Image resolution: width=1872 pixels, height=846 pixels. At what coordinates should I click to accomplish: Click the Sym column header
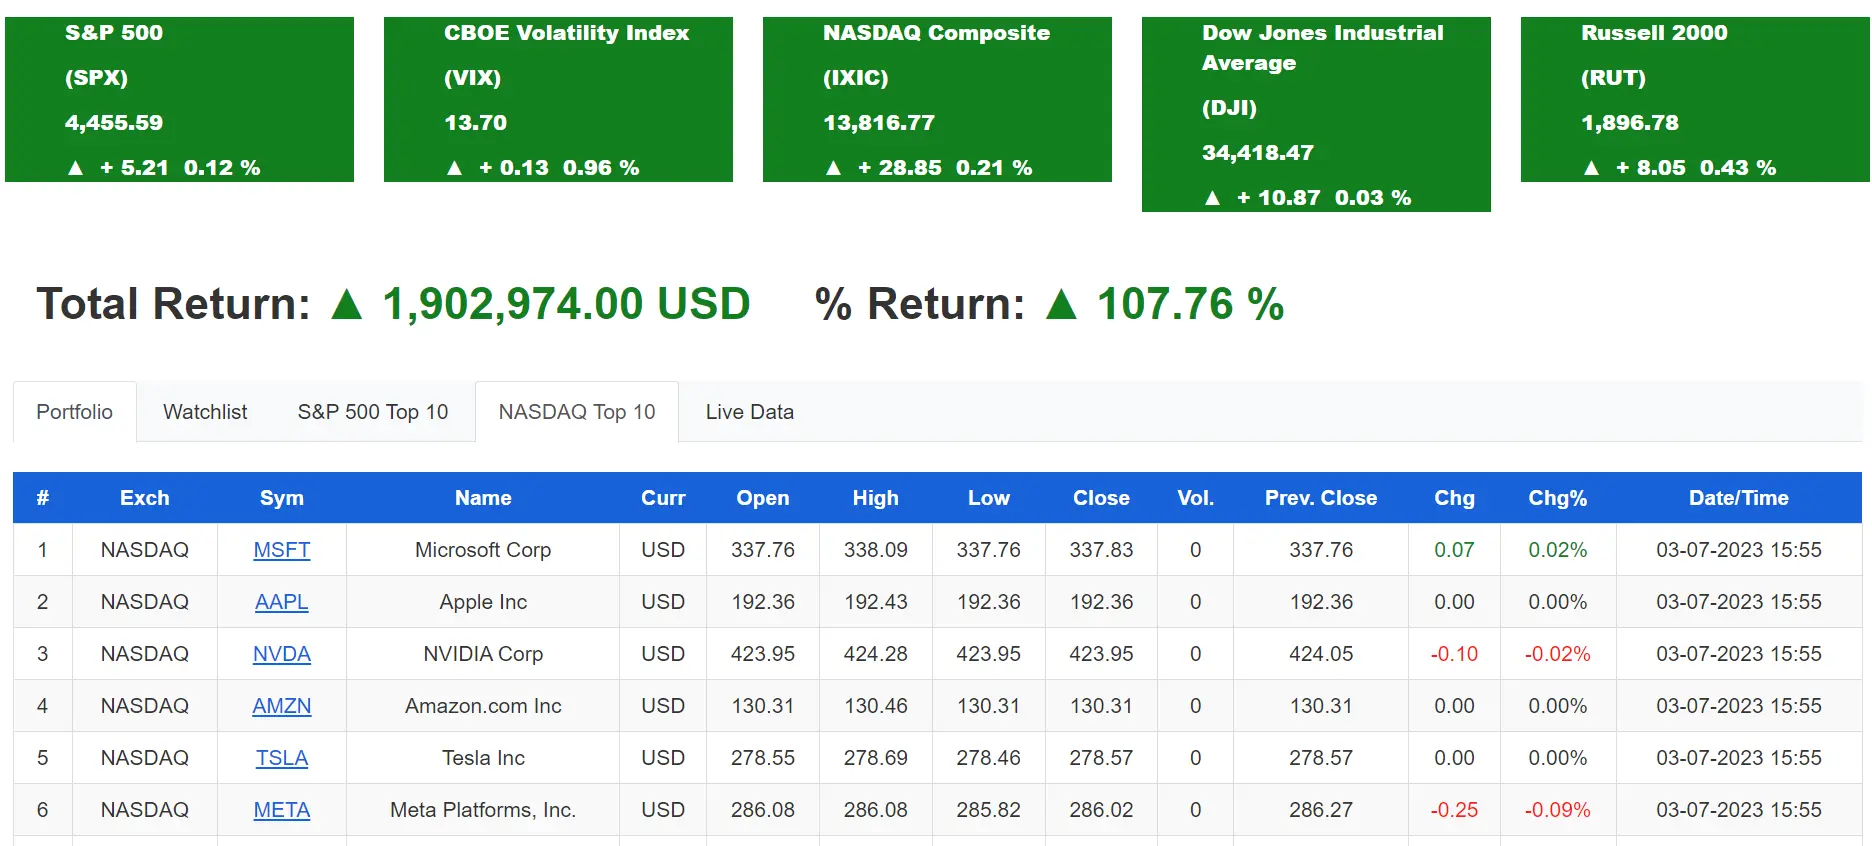coord(282,498)
